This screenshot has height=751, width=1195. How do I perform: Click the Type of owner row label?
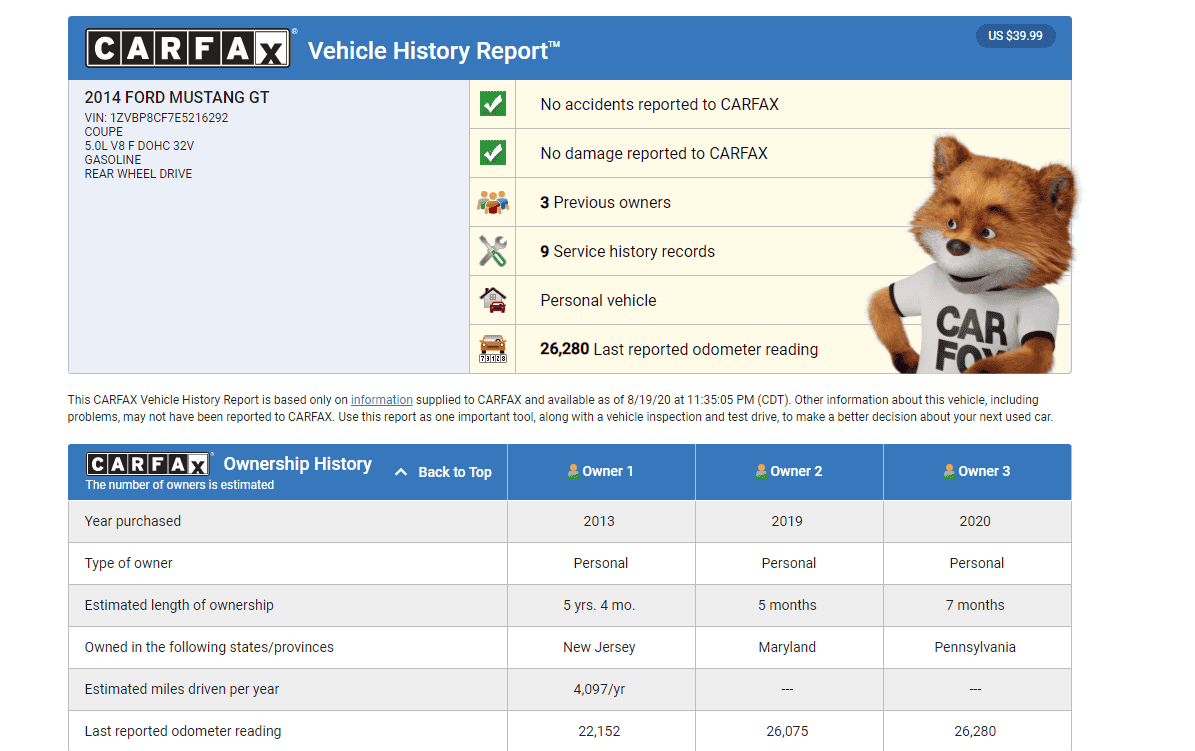(128, 563)
